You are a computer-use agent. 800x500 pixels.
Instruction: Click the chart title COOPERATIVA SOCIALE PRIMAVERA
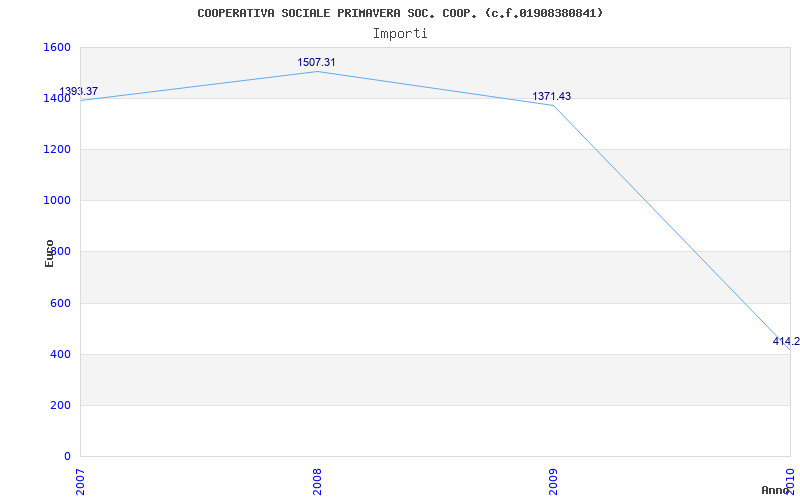pos(400,13)
